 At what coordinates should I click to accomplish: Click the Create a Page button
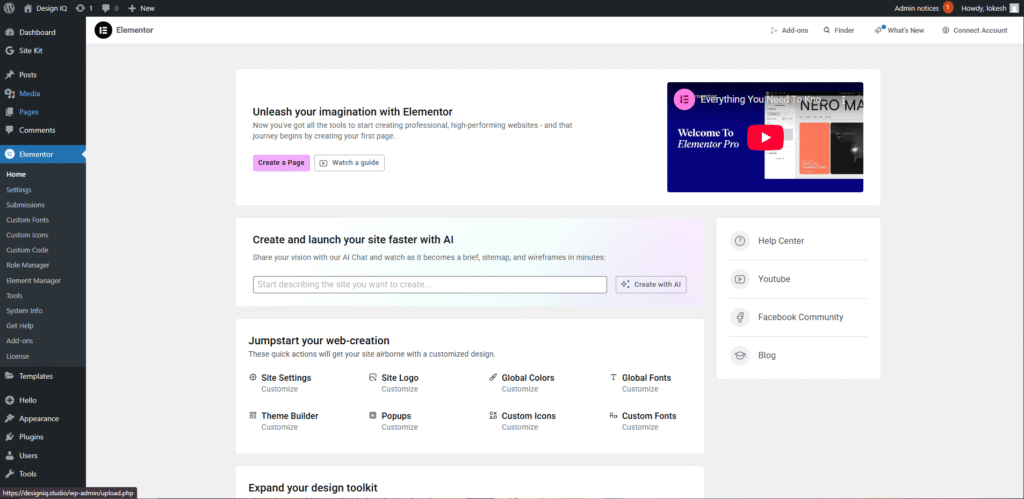coord(281,163)
